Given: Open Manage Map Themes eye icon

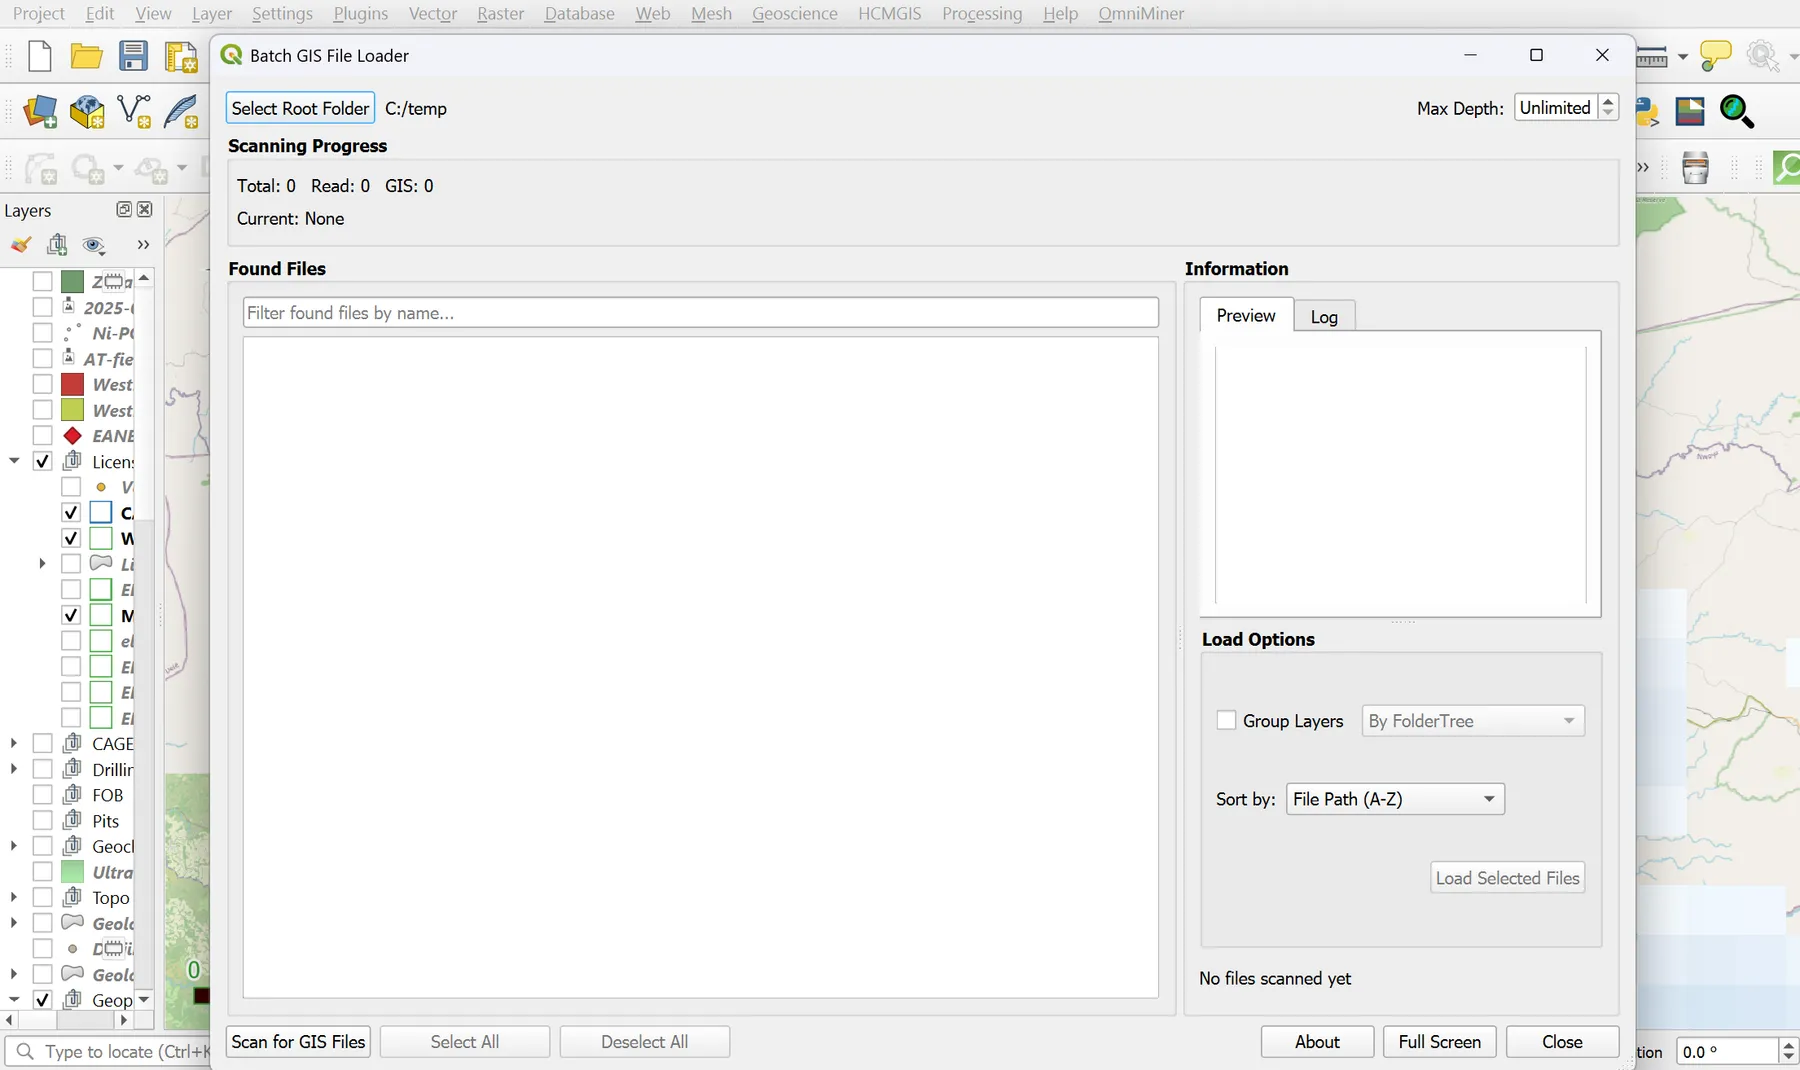Looking at the screenshot, I should [x=93, y=245].
